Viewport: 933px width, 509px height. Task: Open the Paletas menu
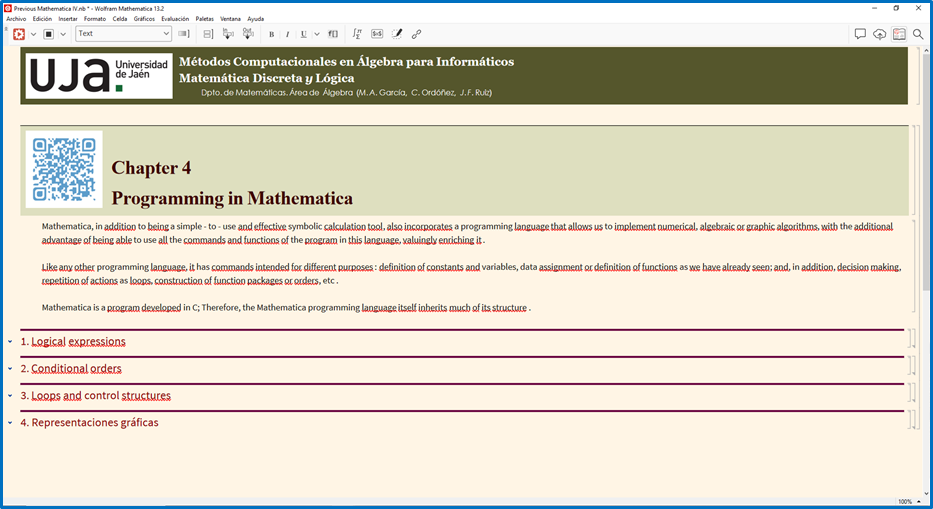pos(205,19)
